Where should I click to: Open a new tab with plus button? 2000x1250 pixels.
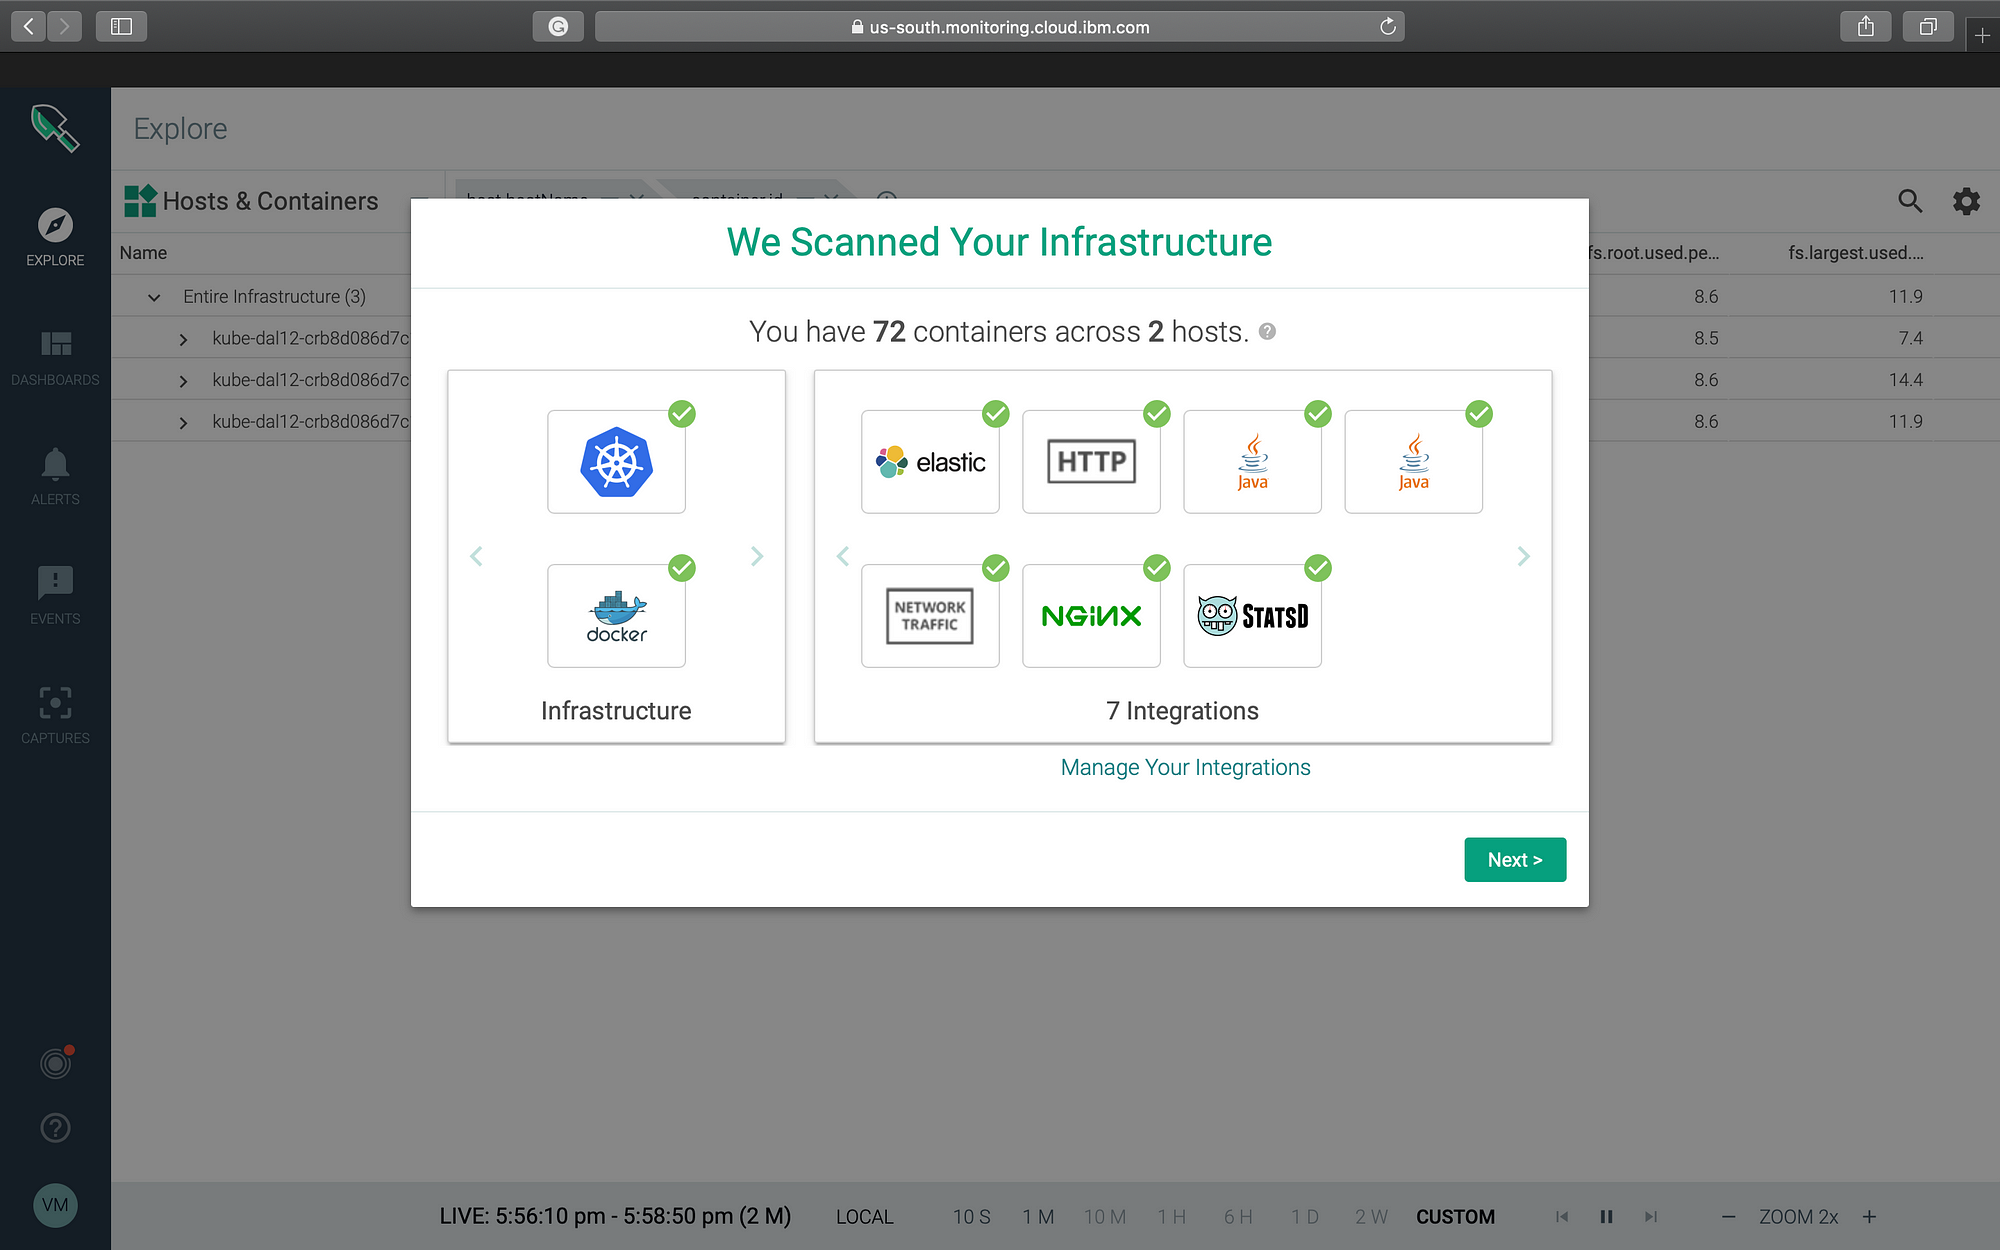tap(1982, 35)
